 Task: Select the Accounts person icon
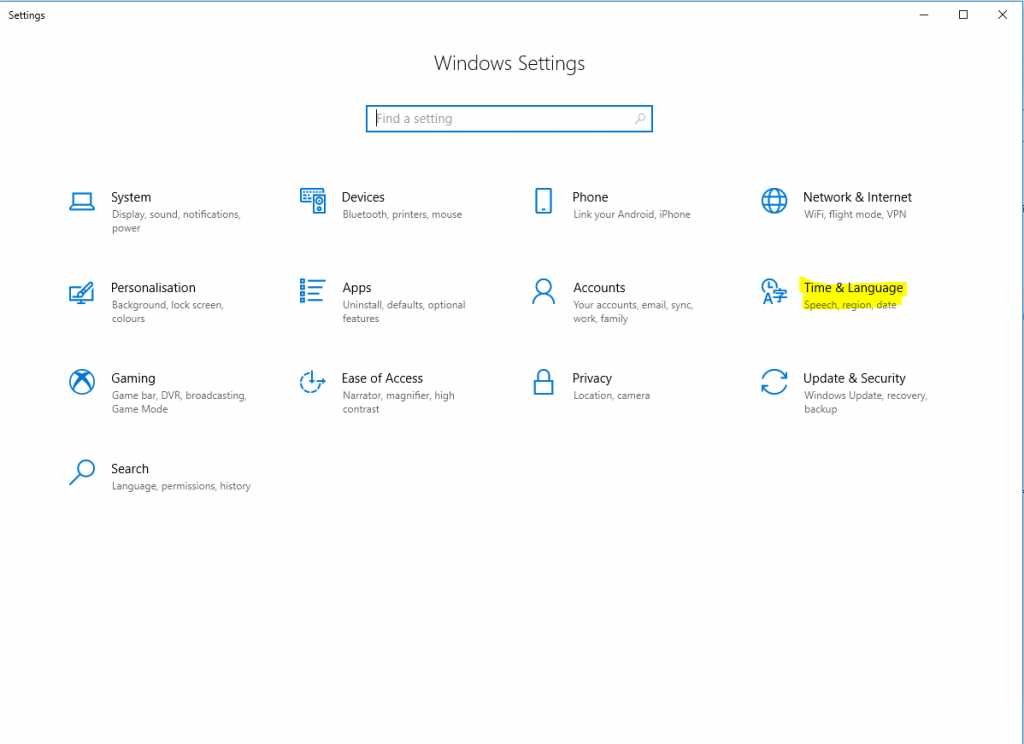pyautogui.click(x=543, y=291)
